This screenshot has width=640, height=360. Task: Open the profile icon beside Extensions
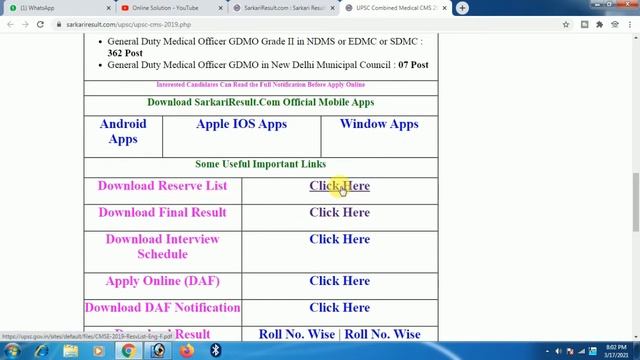pos(615,24)
